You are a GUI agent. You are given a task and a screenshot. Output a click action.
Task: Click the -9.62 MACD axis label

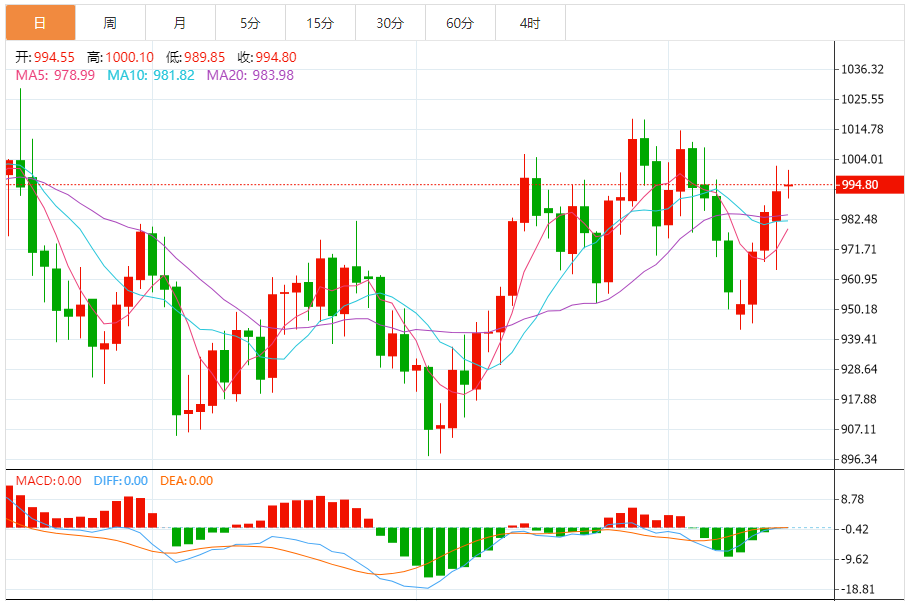tap(855, 559)
